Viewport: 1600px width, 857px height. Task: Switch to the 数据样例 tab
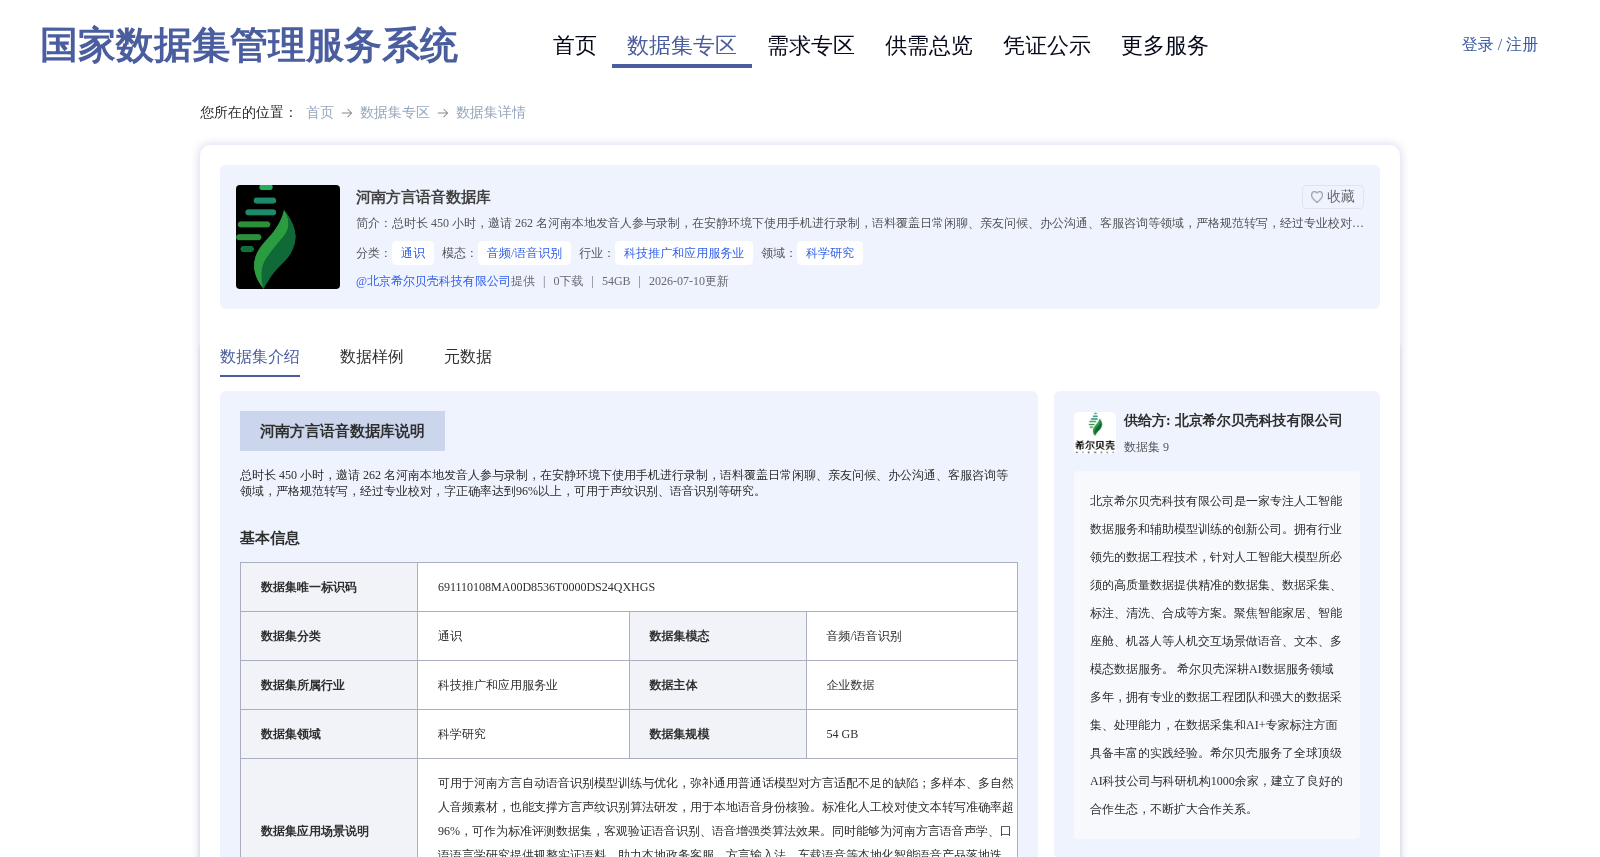tap(372, 357)
